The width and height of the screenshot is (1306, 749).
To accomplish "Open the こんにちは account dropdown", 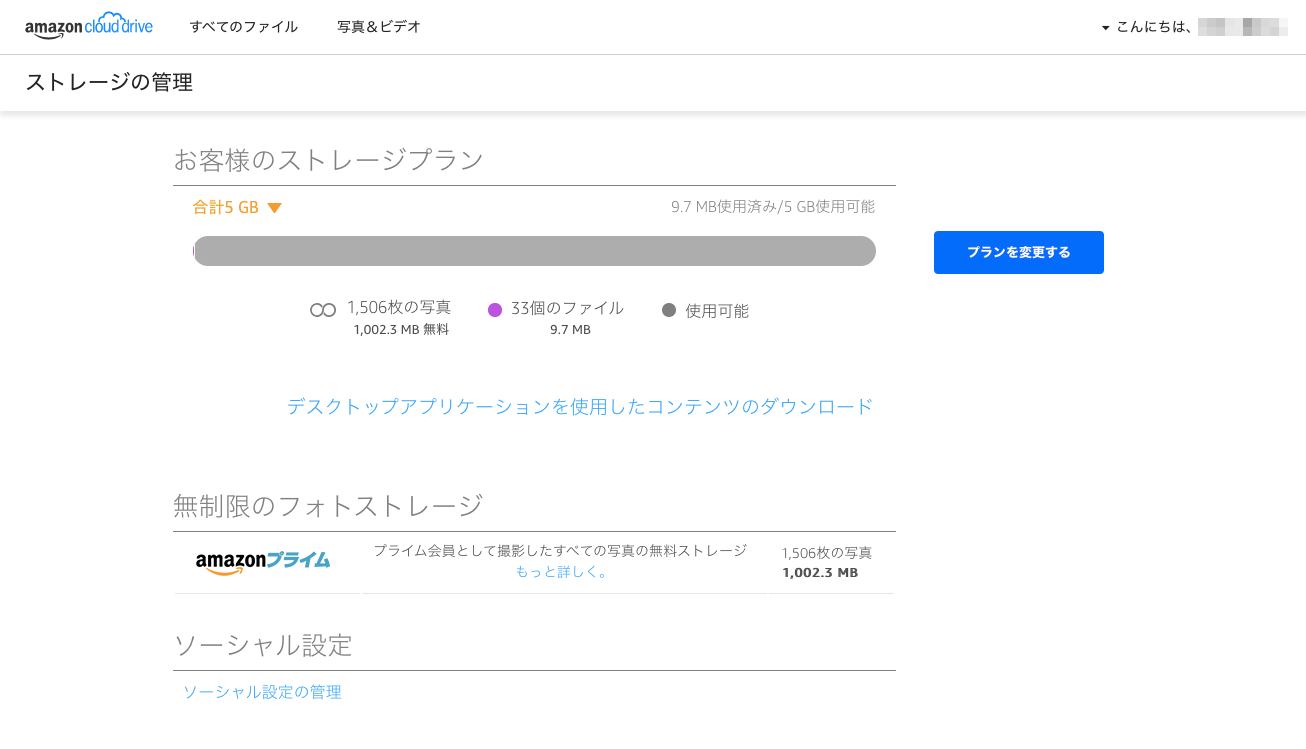I will point(1194,27).
